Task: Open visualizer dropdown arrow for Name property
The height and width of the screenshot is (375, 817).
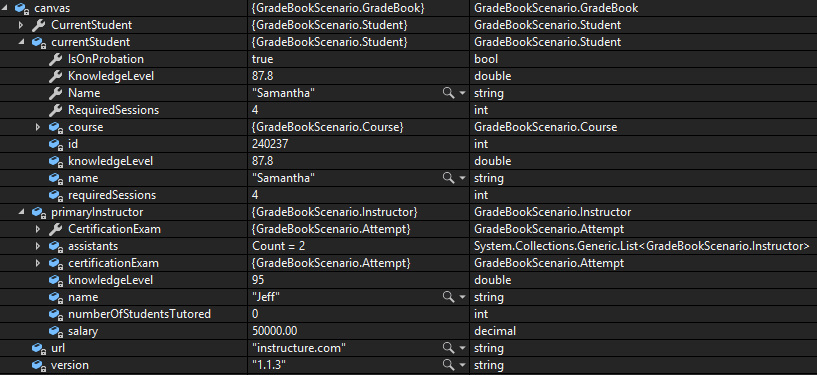Action: (x=462, y=93)
